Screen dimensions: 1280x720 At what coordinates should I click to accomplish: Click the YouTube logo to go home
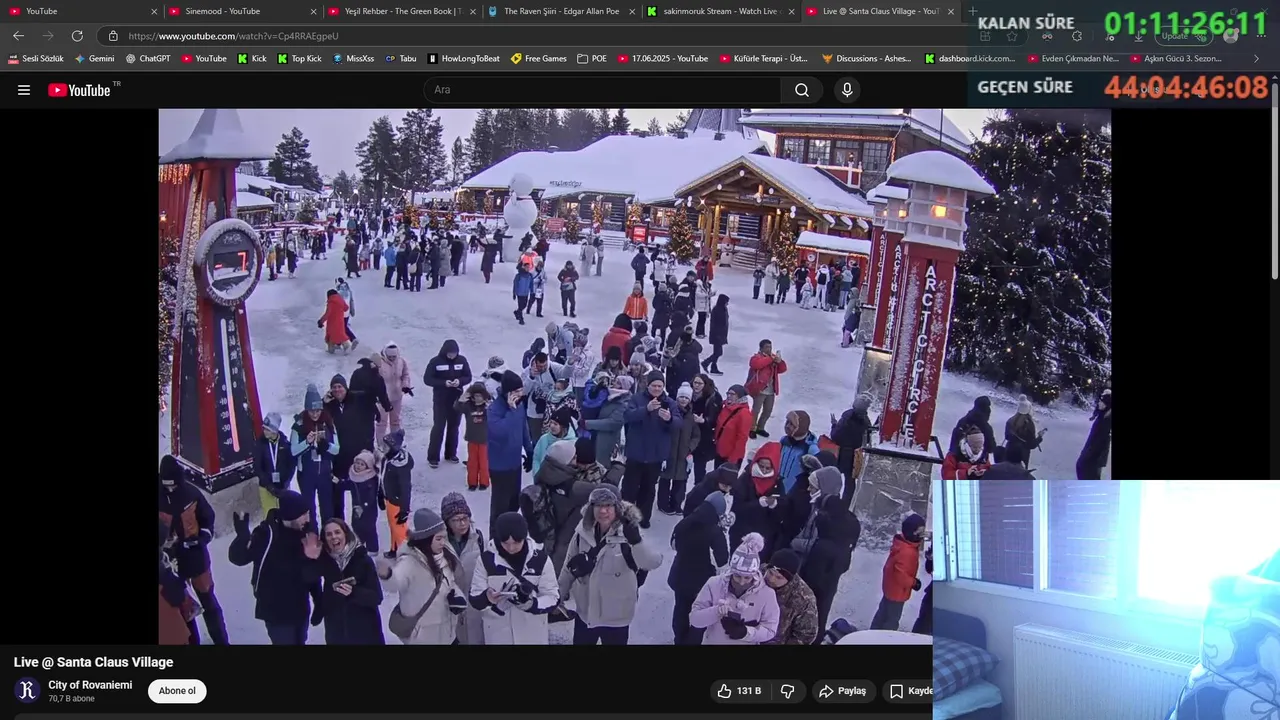pos(80,90)
